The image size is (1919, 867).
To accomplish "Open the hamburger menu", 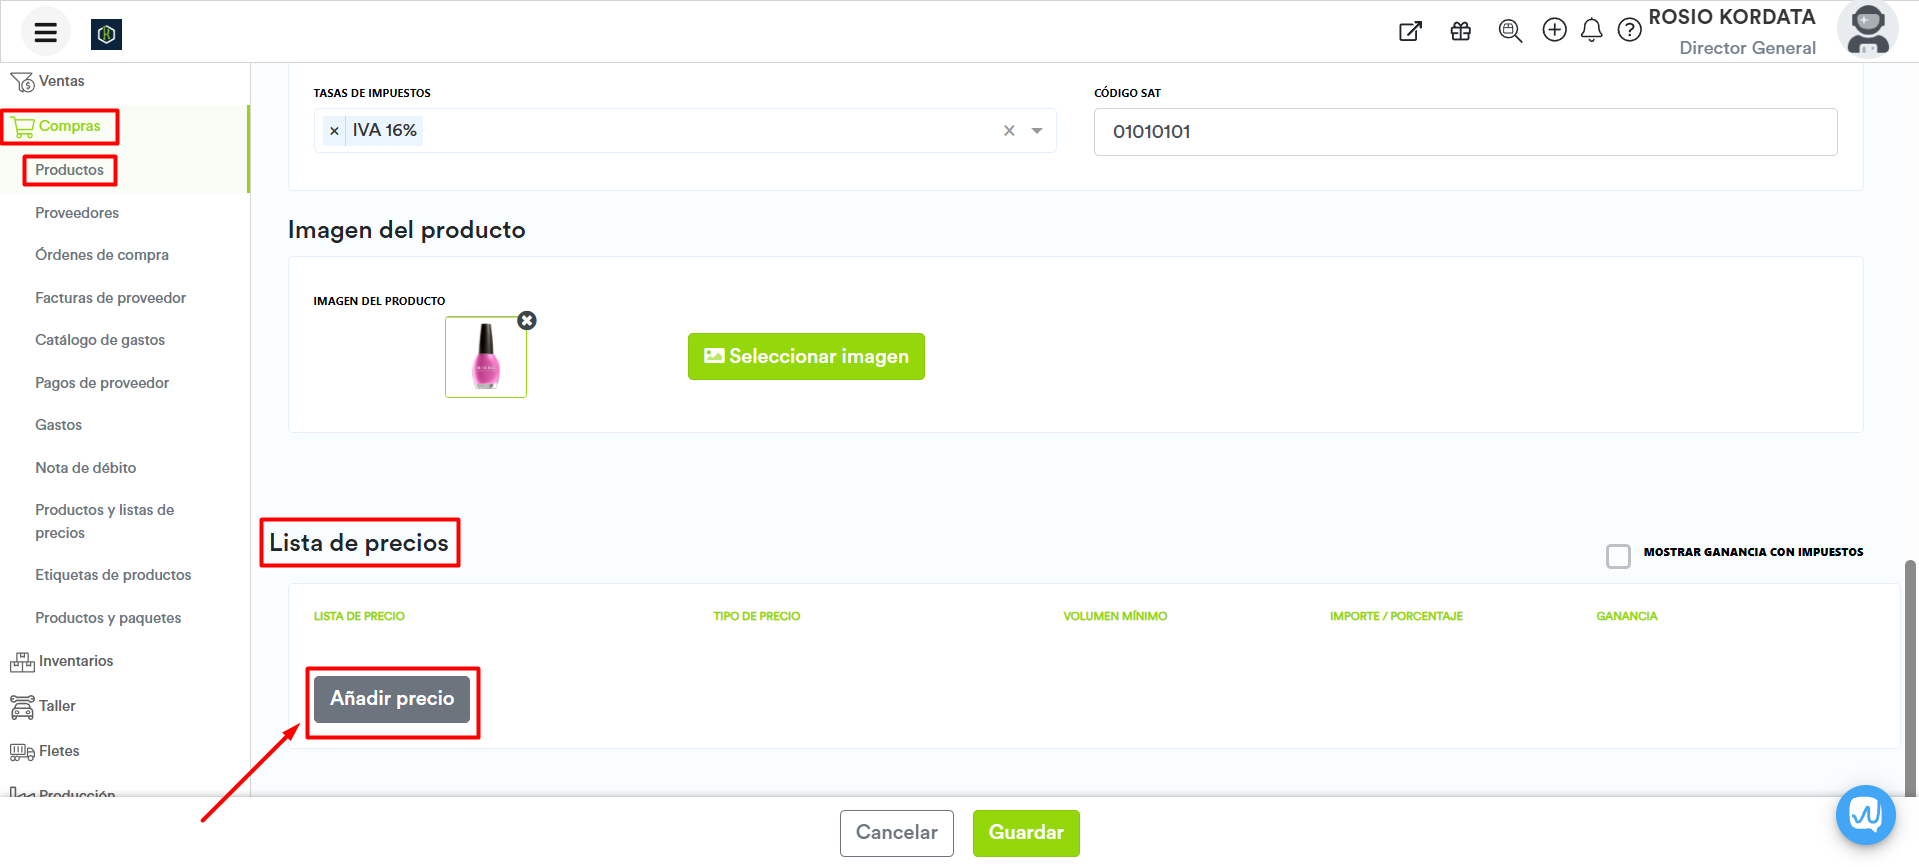I will [45, 32].
